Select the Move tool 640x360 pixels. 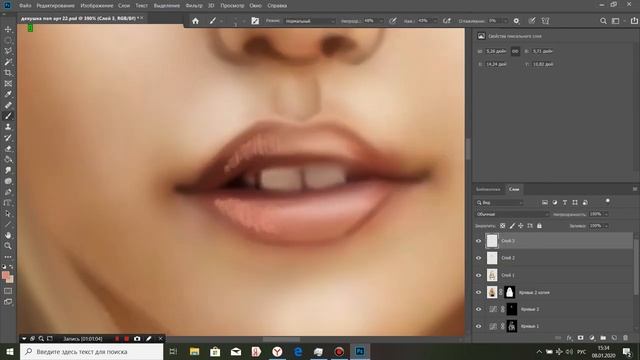(x=8, y=29)
